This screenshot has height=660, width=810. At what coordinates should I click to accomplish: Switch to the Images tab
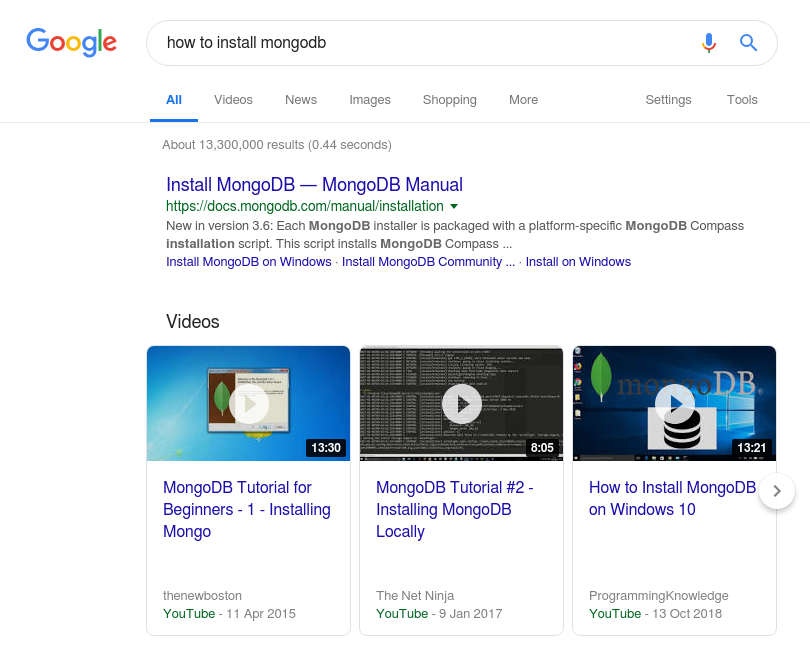[x=370, y=100]
